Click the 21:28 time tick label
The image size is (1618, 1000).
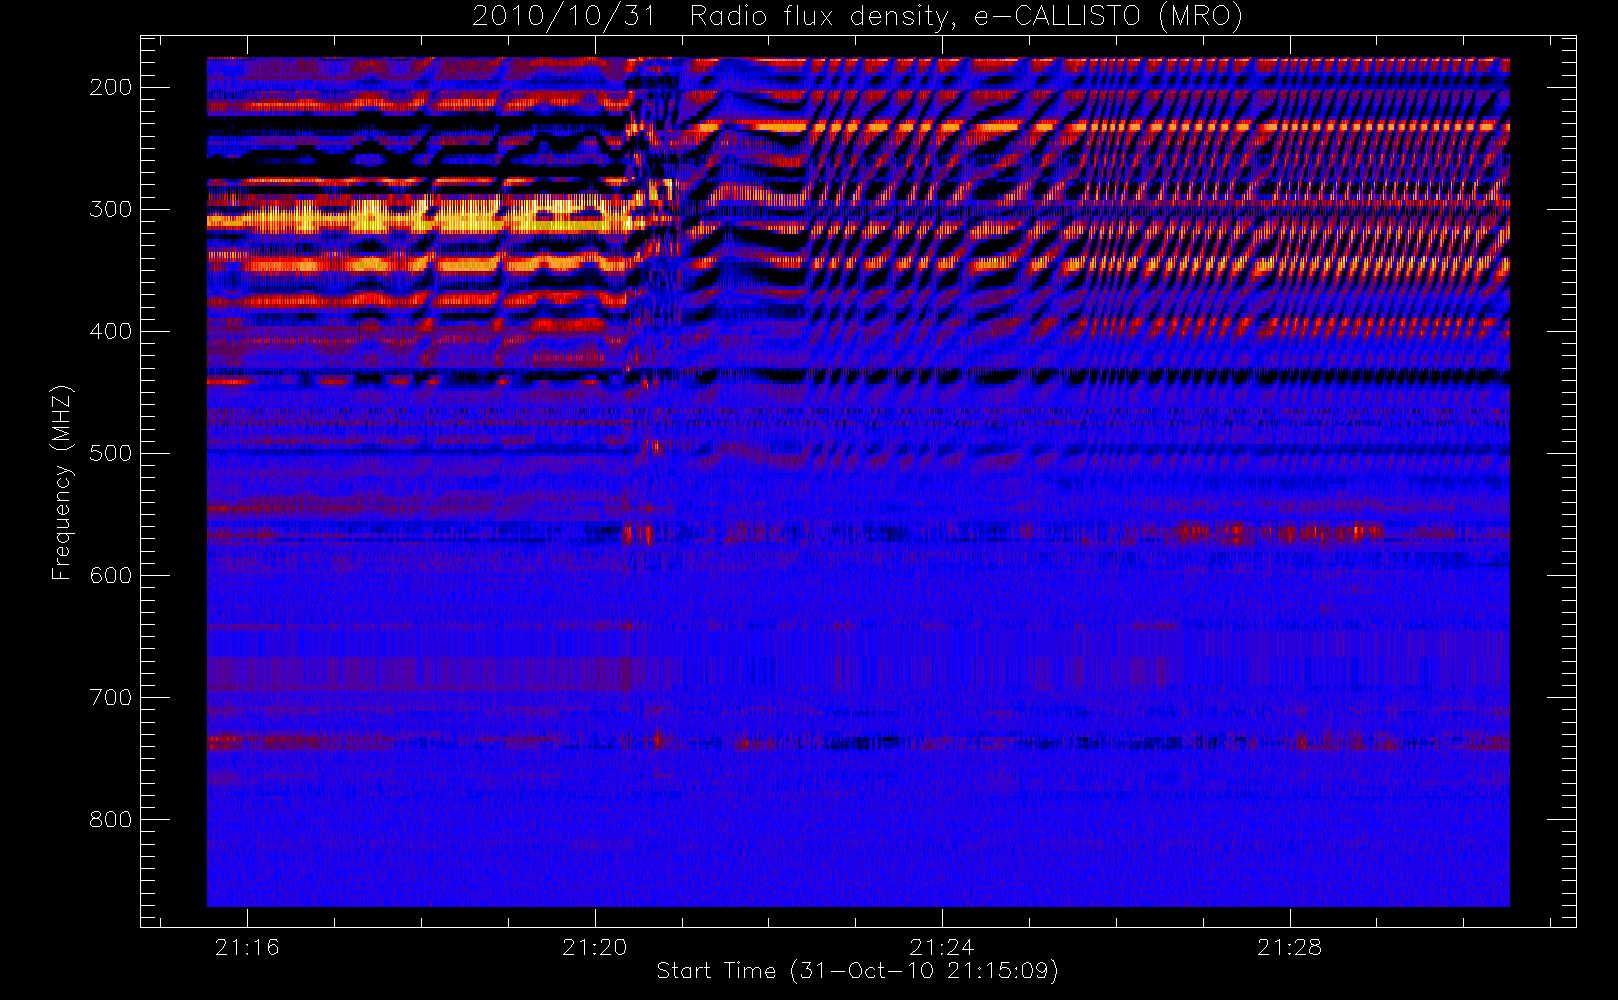1289,947
